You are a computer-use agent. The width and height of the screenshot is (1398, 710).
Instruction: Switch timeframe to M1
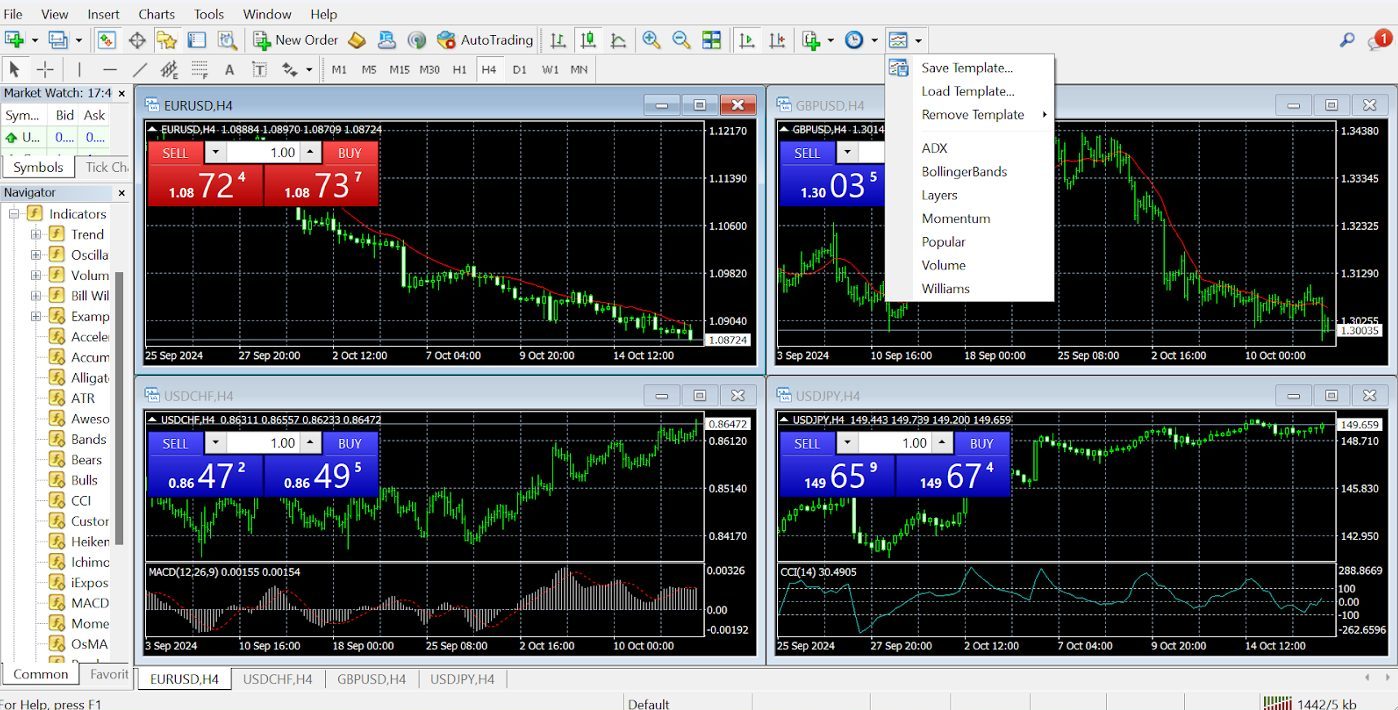tap(339, 69)
